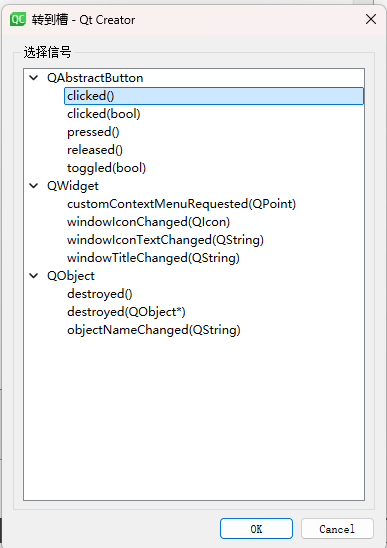
Task: Collapse the QObject signal group
Action: pyautogui.click(x=34, y=275)
